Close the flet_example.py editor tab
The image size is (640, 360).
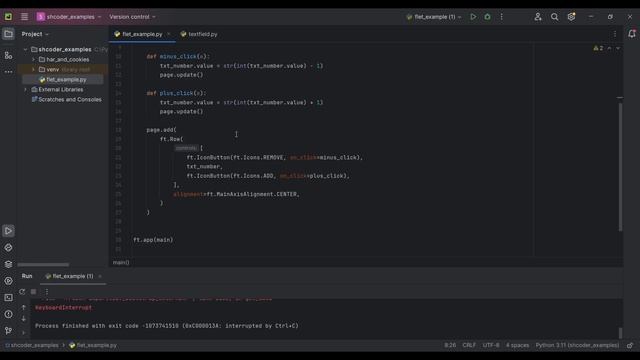(169, 34)
